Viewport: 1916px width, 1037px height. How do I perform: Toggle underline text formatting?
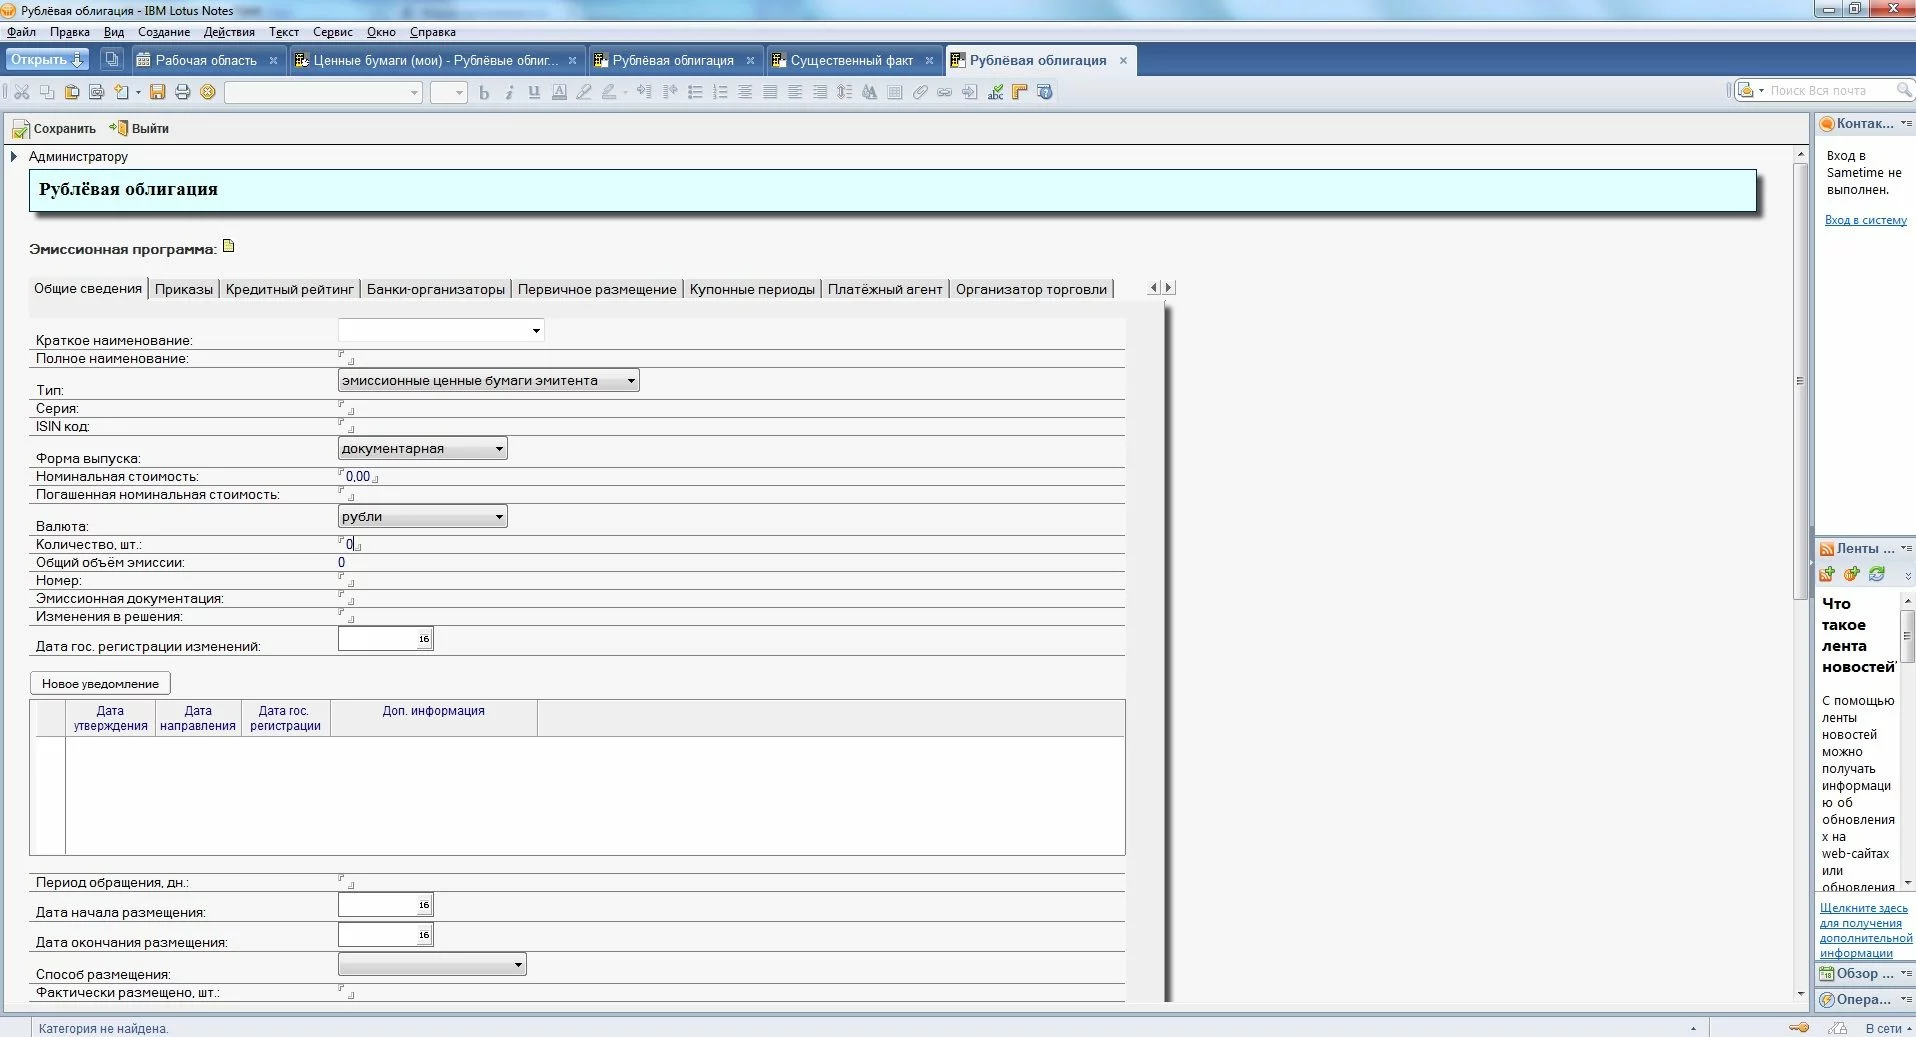click(534, 92)
